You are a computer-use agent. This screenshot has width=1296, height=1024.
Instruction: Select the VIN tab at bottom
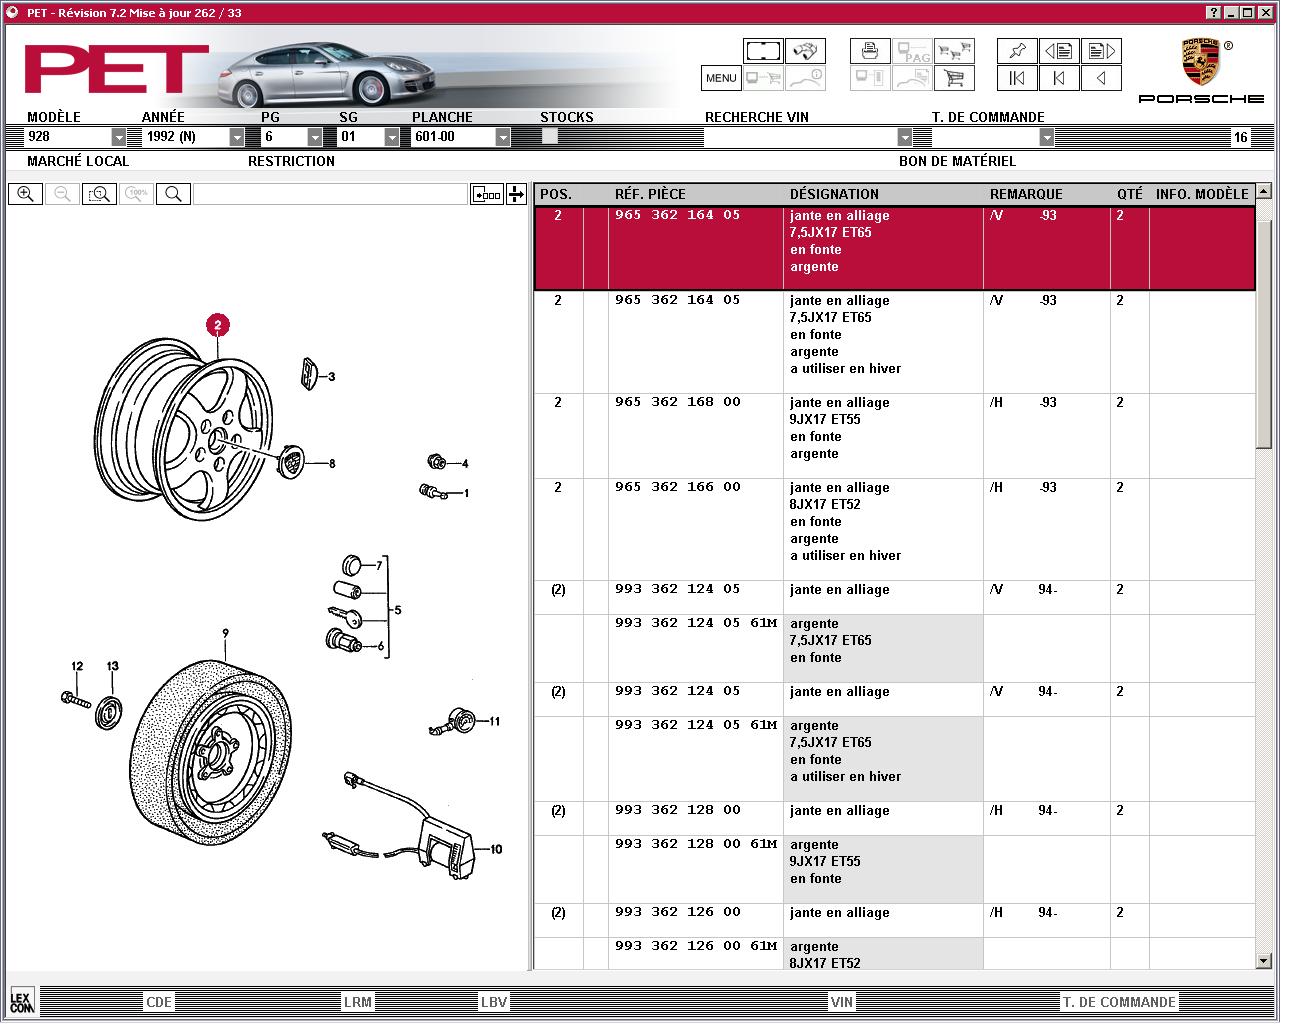tap(842, 1002)
